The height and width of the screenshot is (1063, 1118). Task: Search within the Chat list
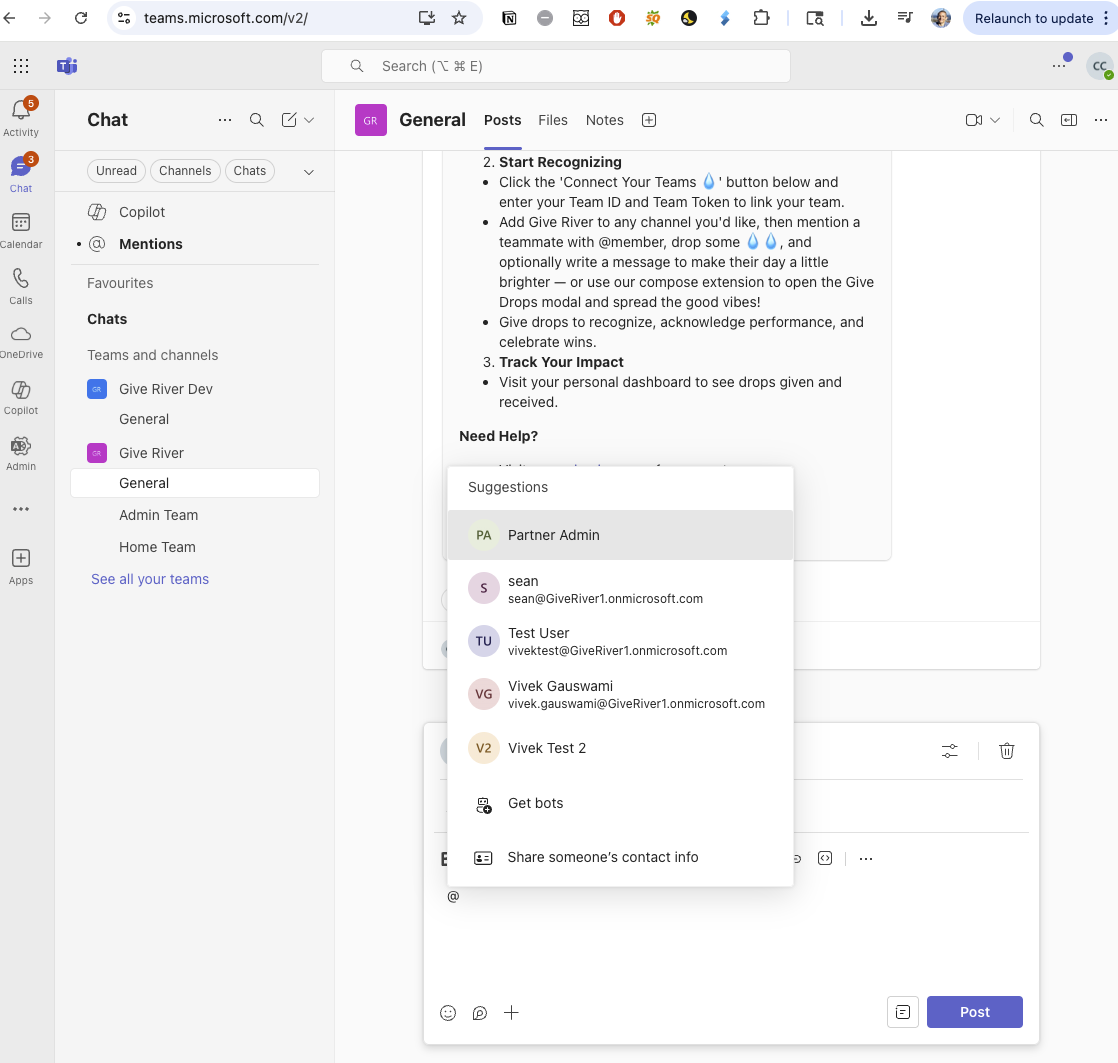(257, 120)
